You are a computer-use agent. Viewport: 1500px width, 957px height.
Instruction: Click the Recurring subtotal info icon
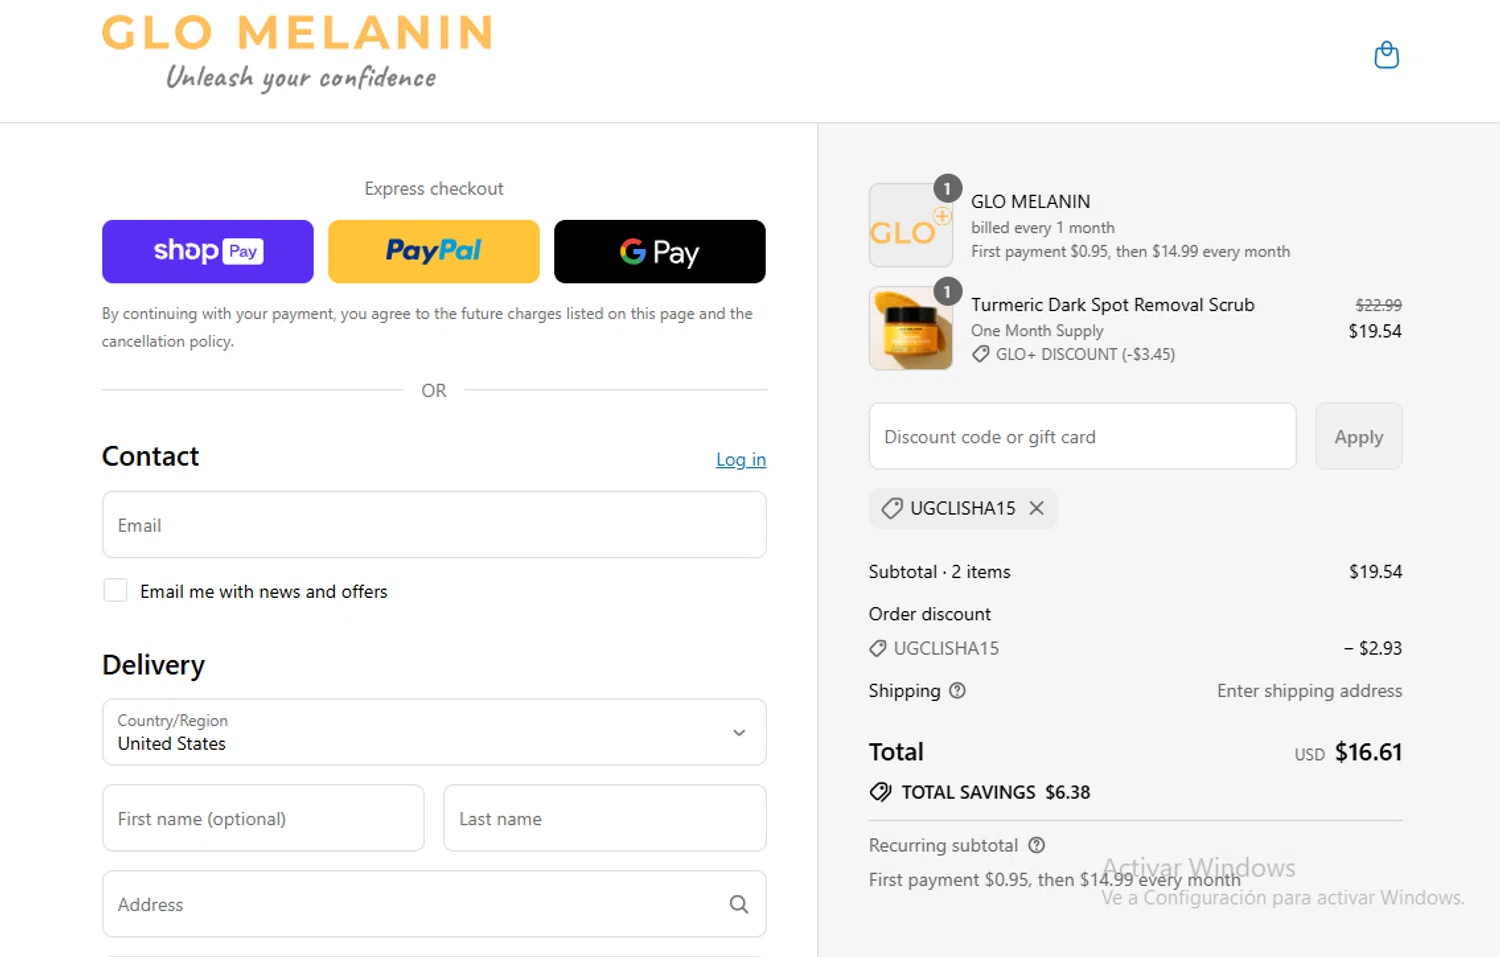(x=1037, y=845)
